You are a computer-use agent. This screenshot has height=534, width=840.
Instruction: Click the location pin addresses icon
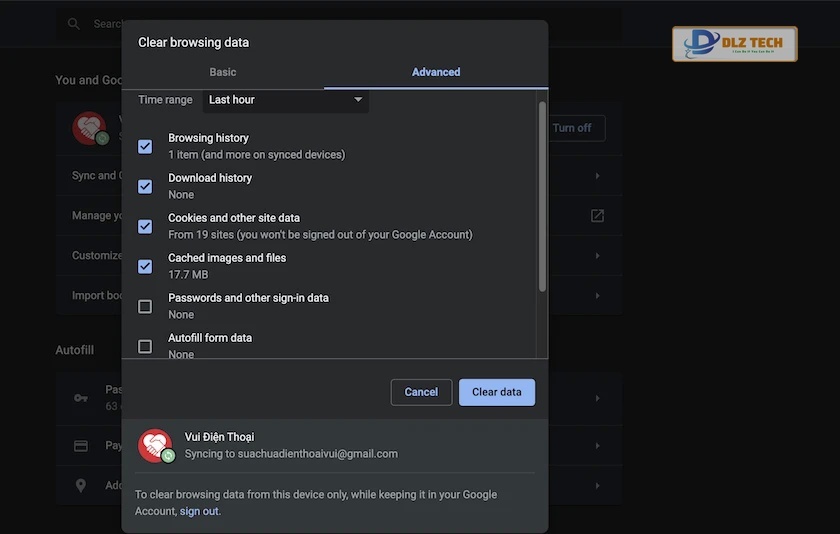click(81, 485)
